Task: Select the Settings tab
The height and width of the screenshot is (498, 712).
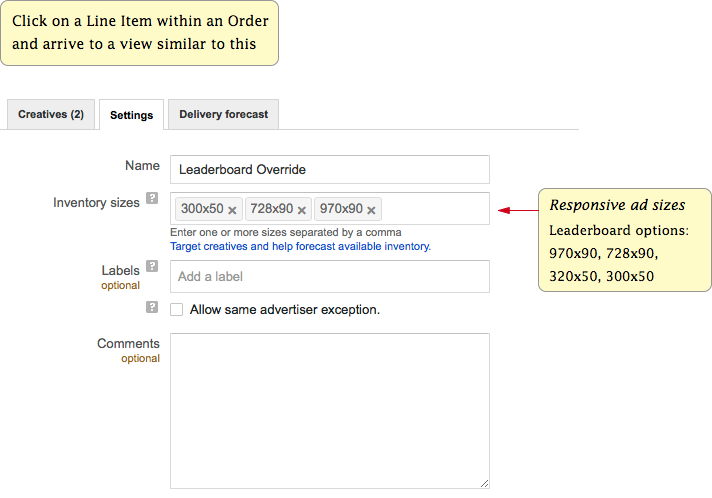Action: pos(132,115)
